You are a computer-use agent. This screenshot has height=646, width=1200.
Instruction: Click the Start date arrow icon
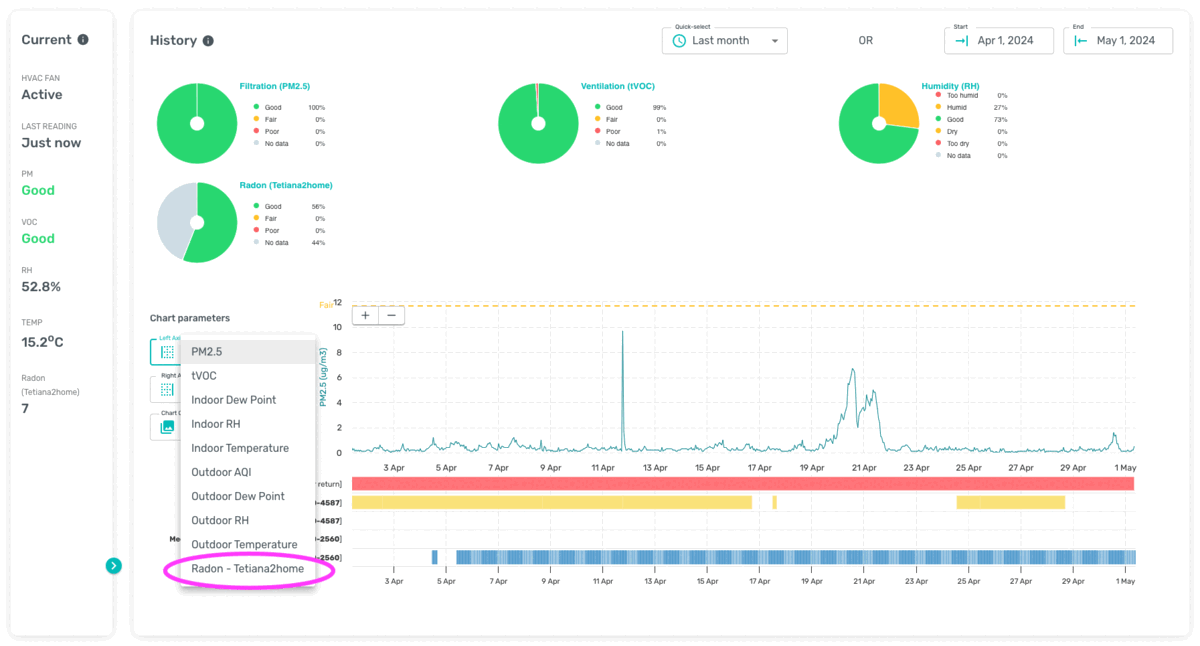(962, 41)
